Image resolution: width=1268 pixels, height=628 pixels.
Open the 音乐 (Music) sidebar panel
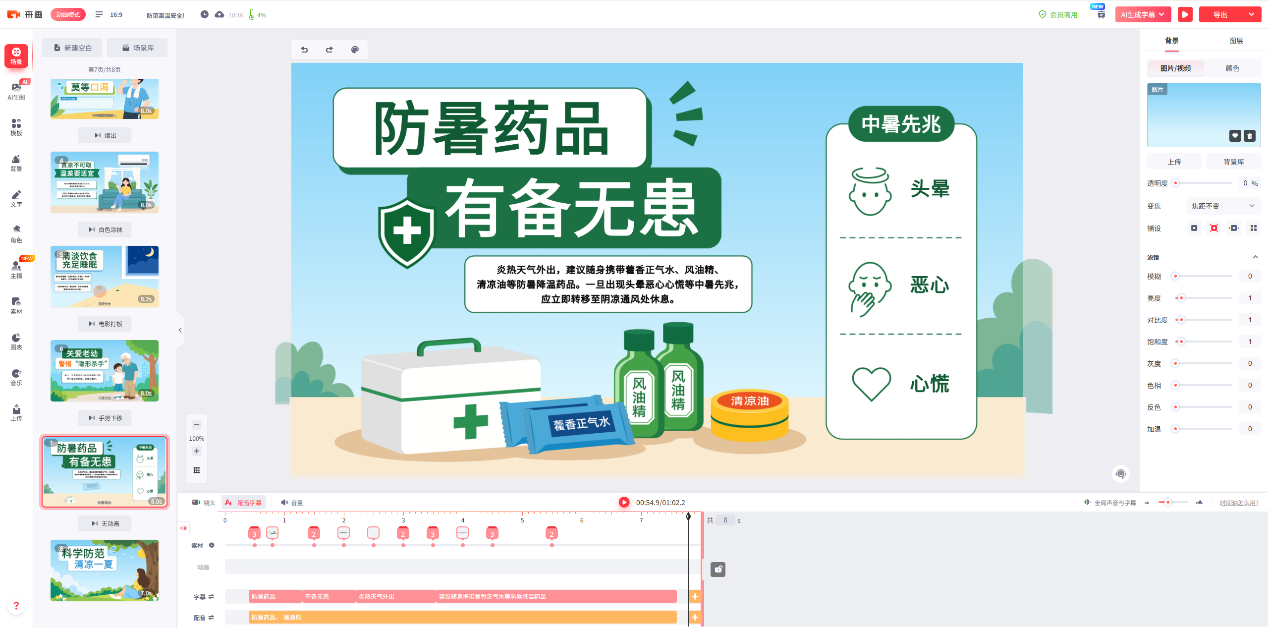pos(16,377)
